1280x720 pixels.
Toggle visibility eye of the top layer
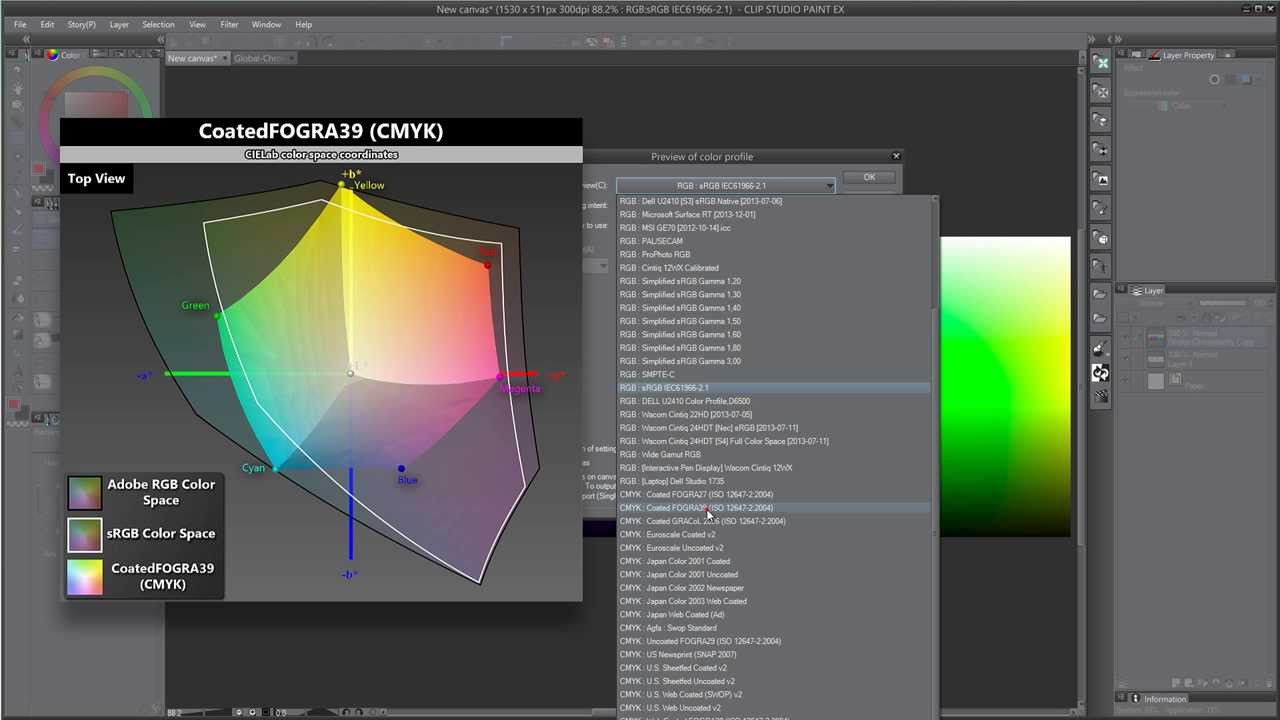click(1125, 337)
